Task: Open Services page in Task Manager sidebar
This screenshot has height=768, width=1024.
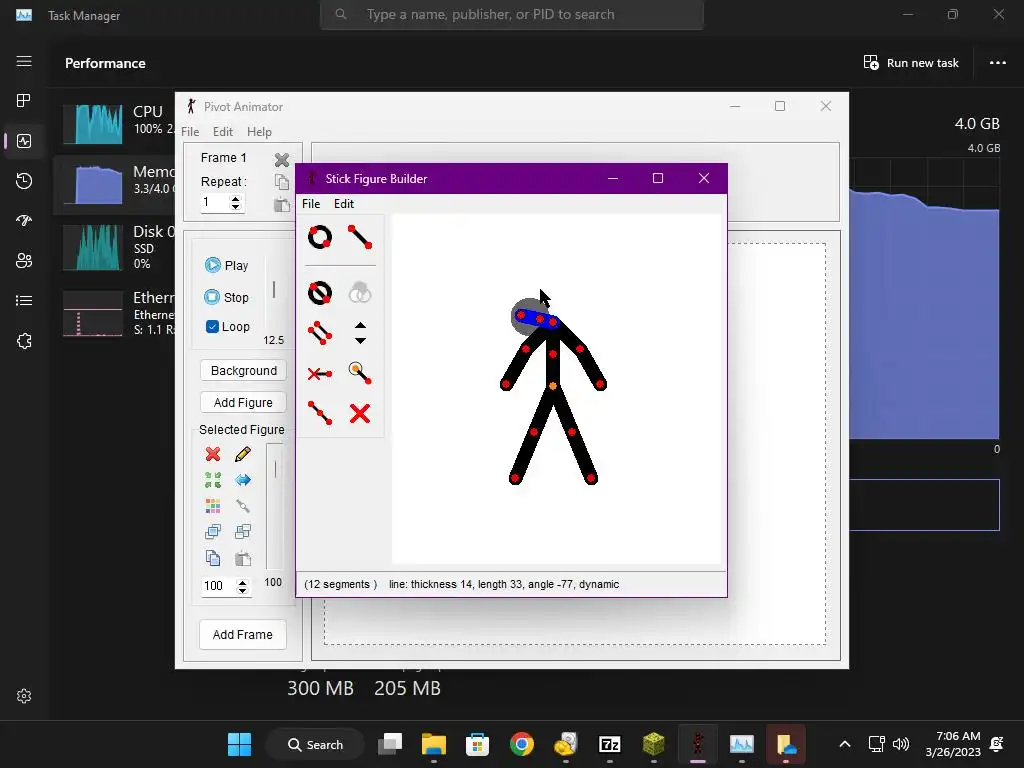Action: coord(24,341)
